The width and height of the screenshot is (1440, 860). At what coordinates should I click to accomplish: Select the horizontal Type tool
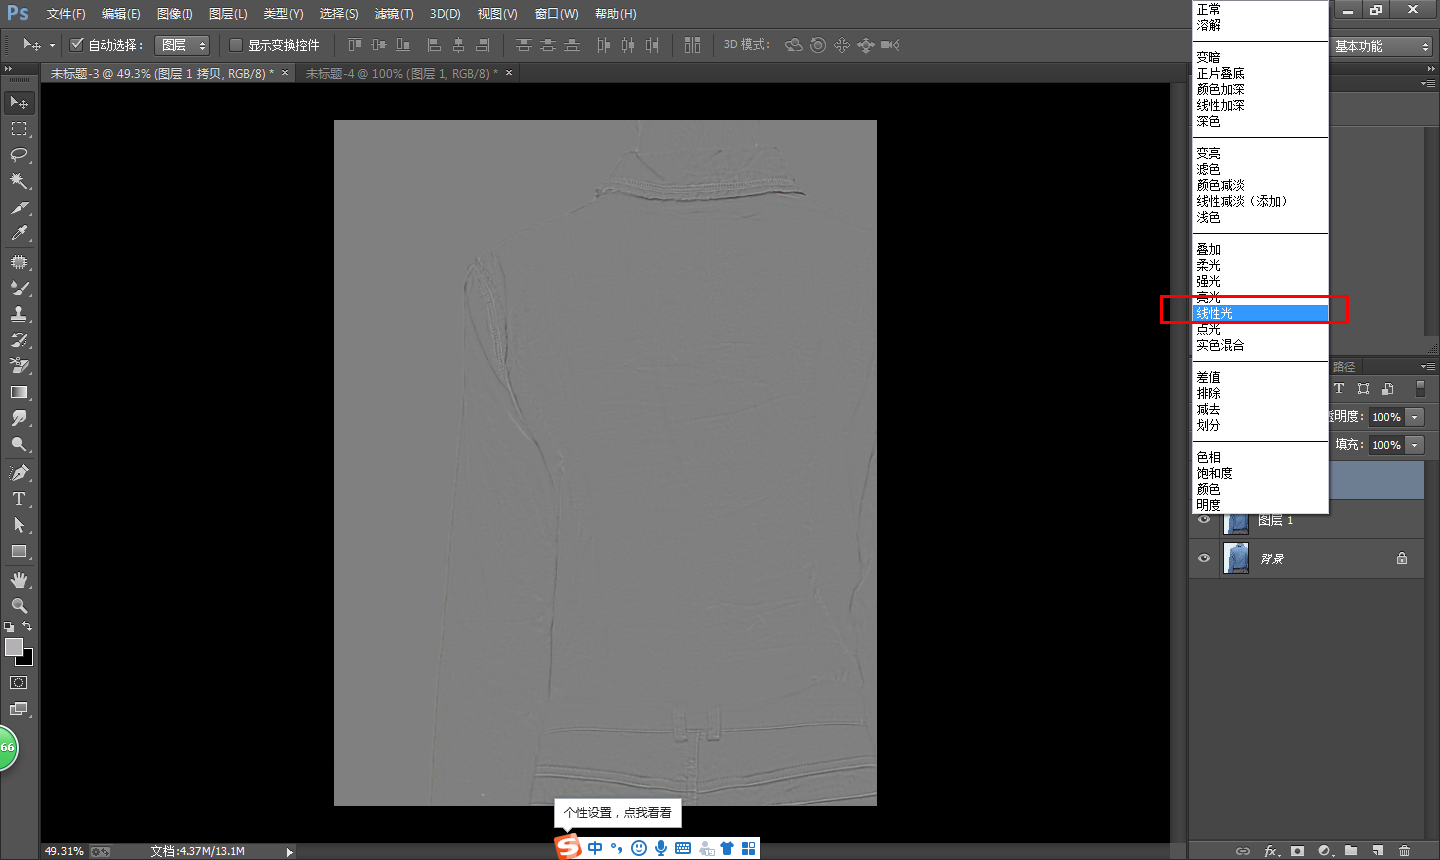19,499
